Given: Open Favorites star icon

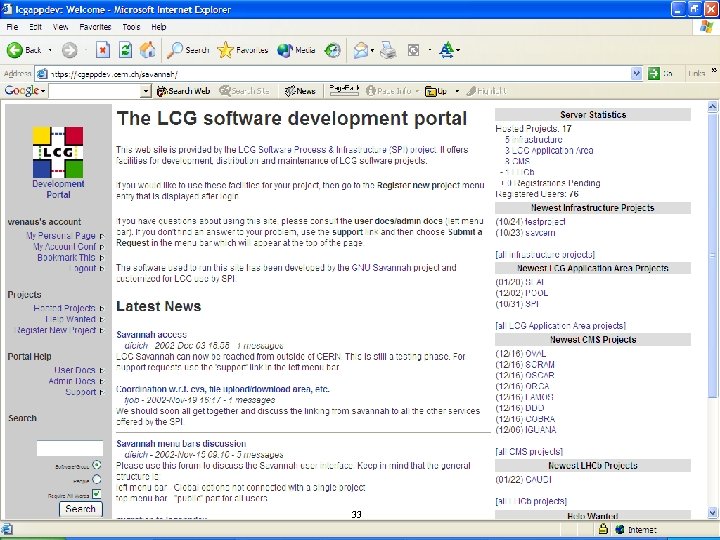Looking at the screenshot, I should [x=225, y=50].
